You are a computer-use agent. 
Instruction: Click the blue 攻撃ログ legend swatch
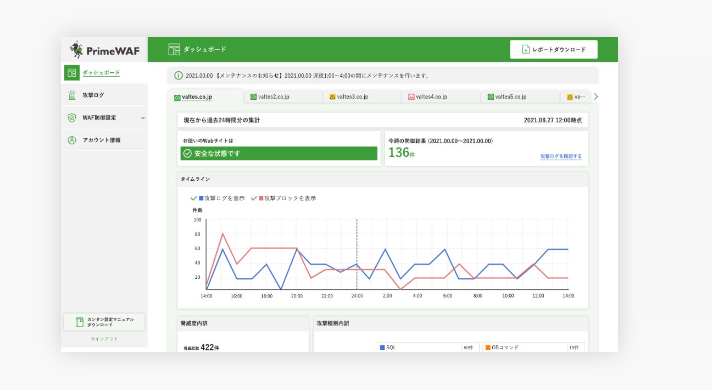pos(201,198)
